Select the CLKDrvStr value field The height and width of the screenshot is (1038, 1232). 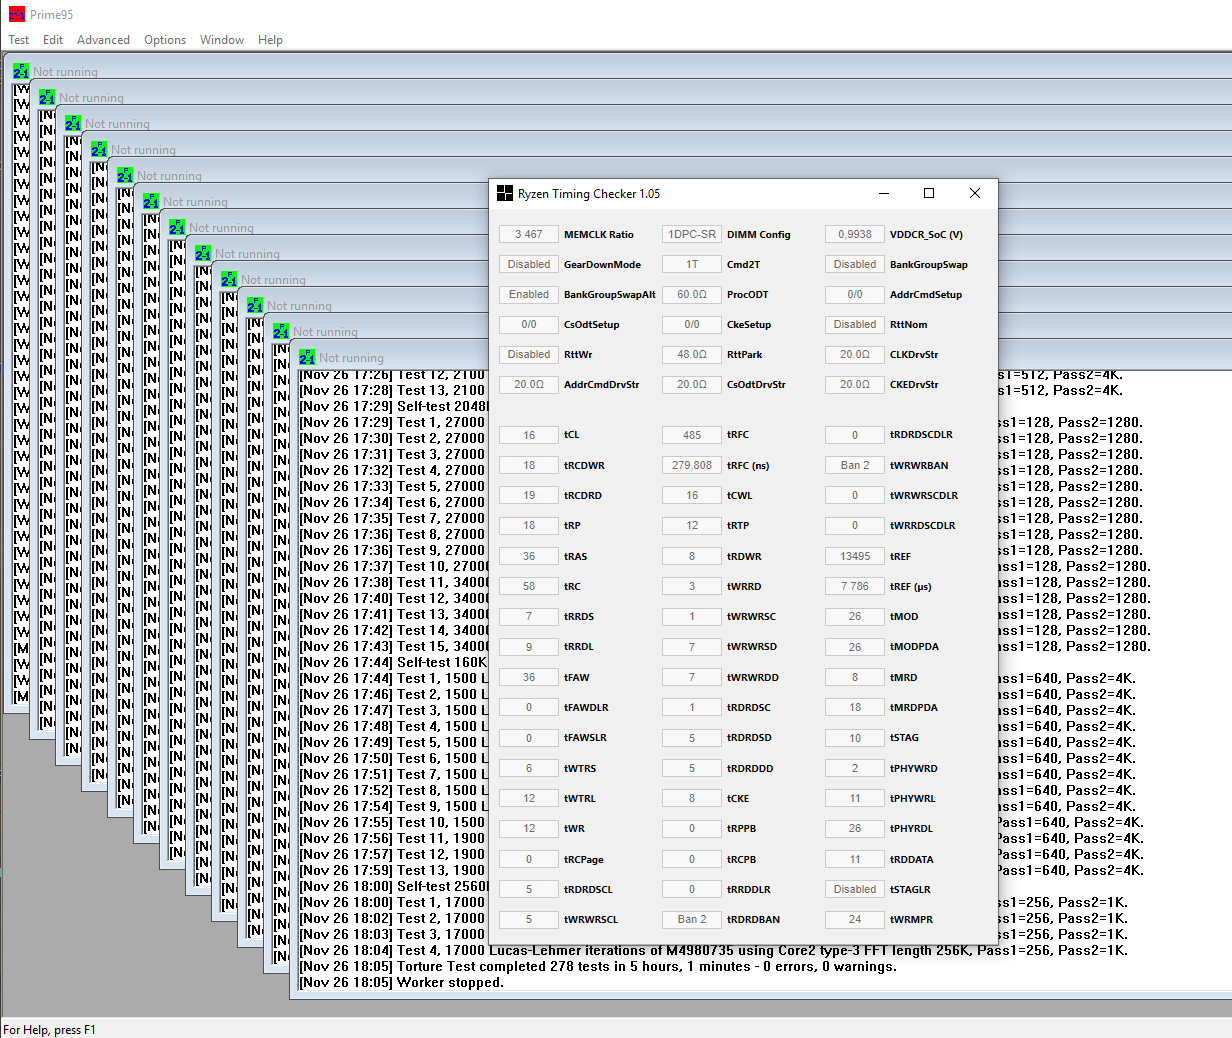(x=855, y=354)
